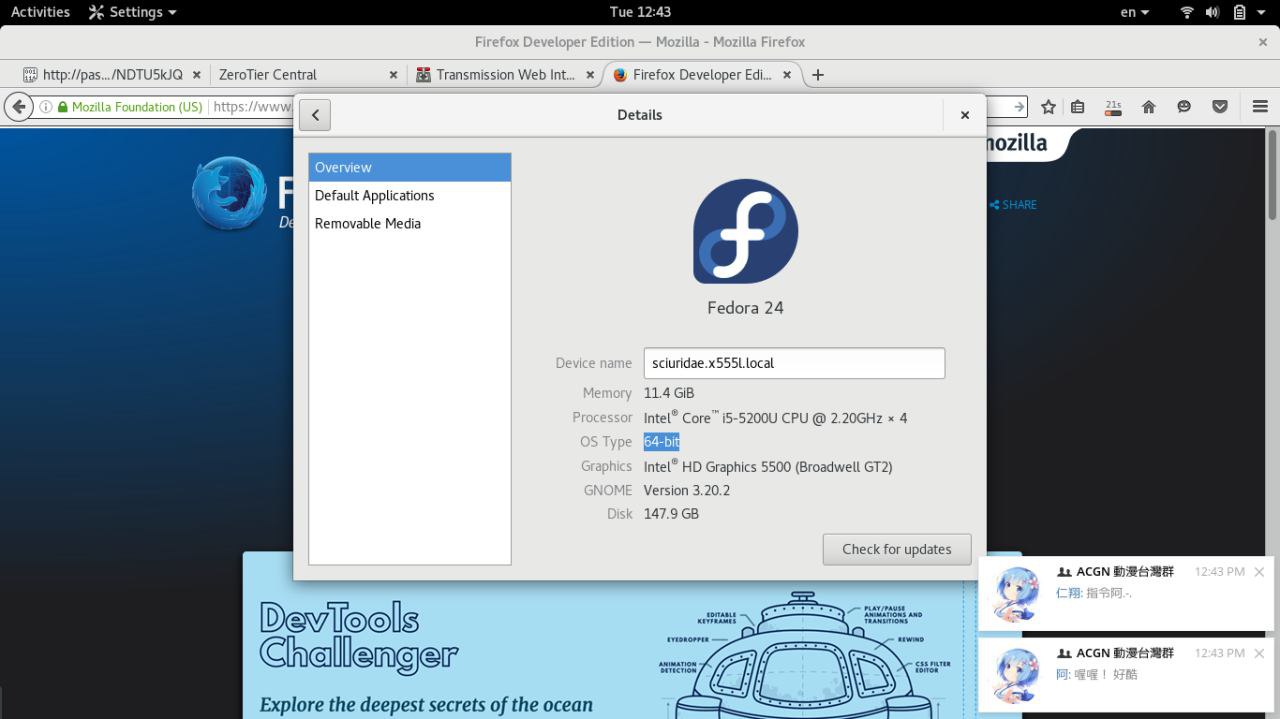Image resolution: width=1280 pixels, height=719 pixels.
Task: Expand the 'en' input language dropdown
Action: click(1134, 12)
